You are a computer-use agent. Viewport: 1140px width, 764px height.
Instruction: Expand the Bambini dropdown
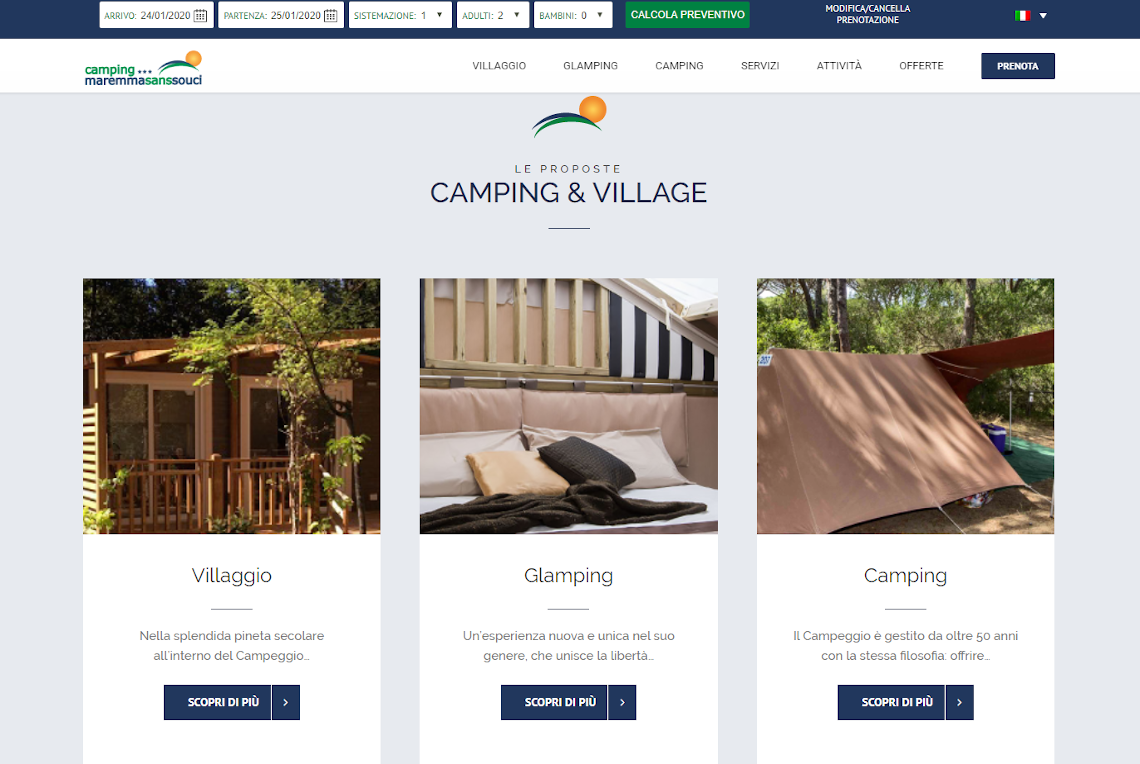click(573, 15)
